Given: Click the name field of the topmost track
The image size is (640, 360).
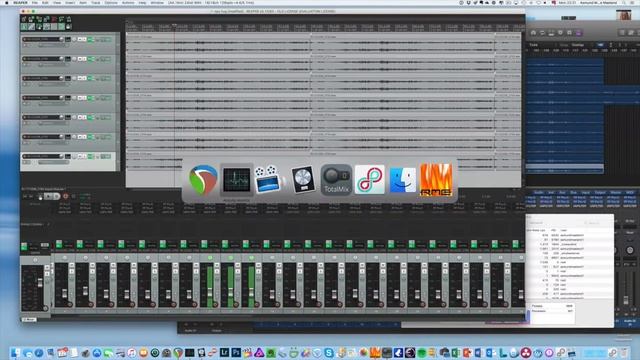Looking at the screenshot, I should [42, 39].
